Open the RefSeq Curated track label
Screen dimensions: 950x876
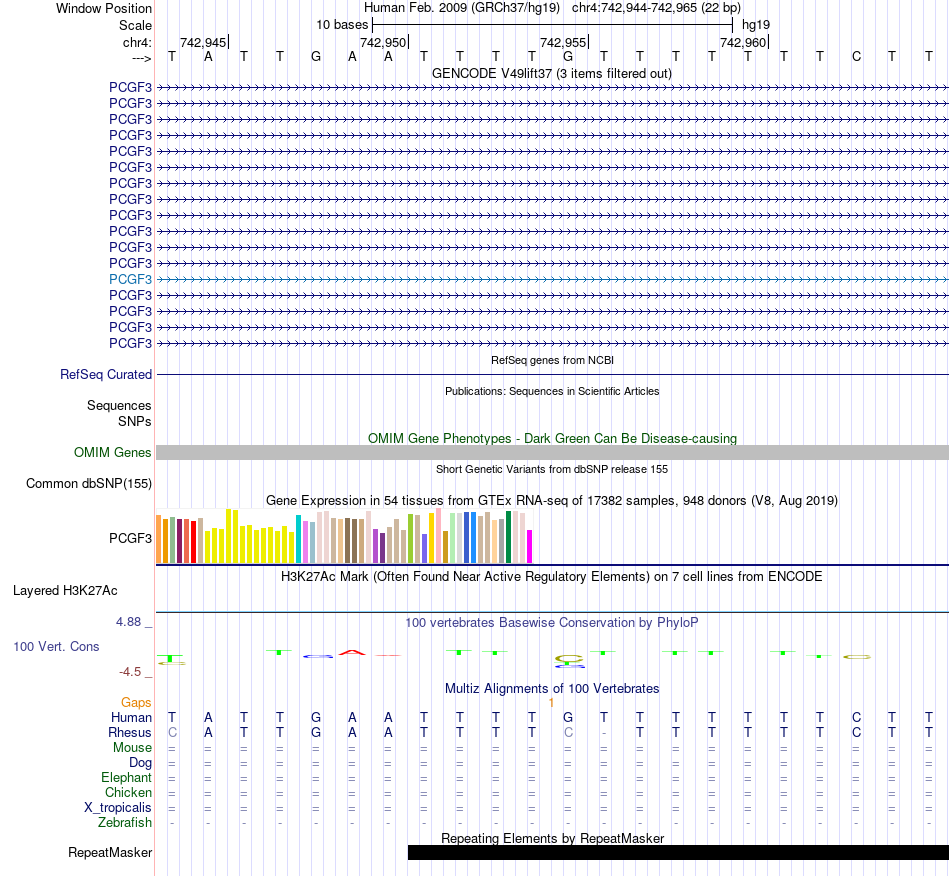point(106,374)
